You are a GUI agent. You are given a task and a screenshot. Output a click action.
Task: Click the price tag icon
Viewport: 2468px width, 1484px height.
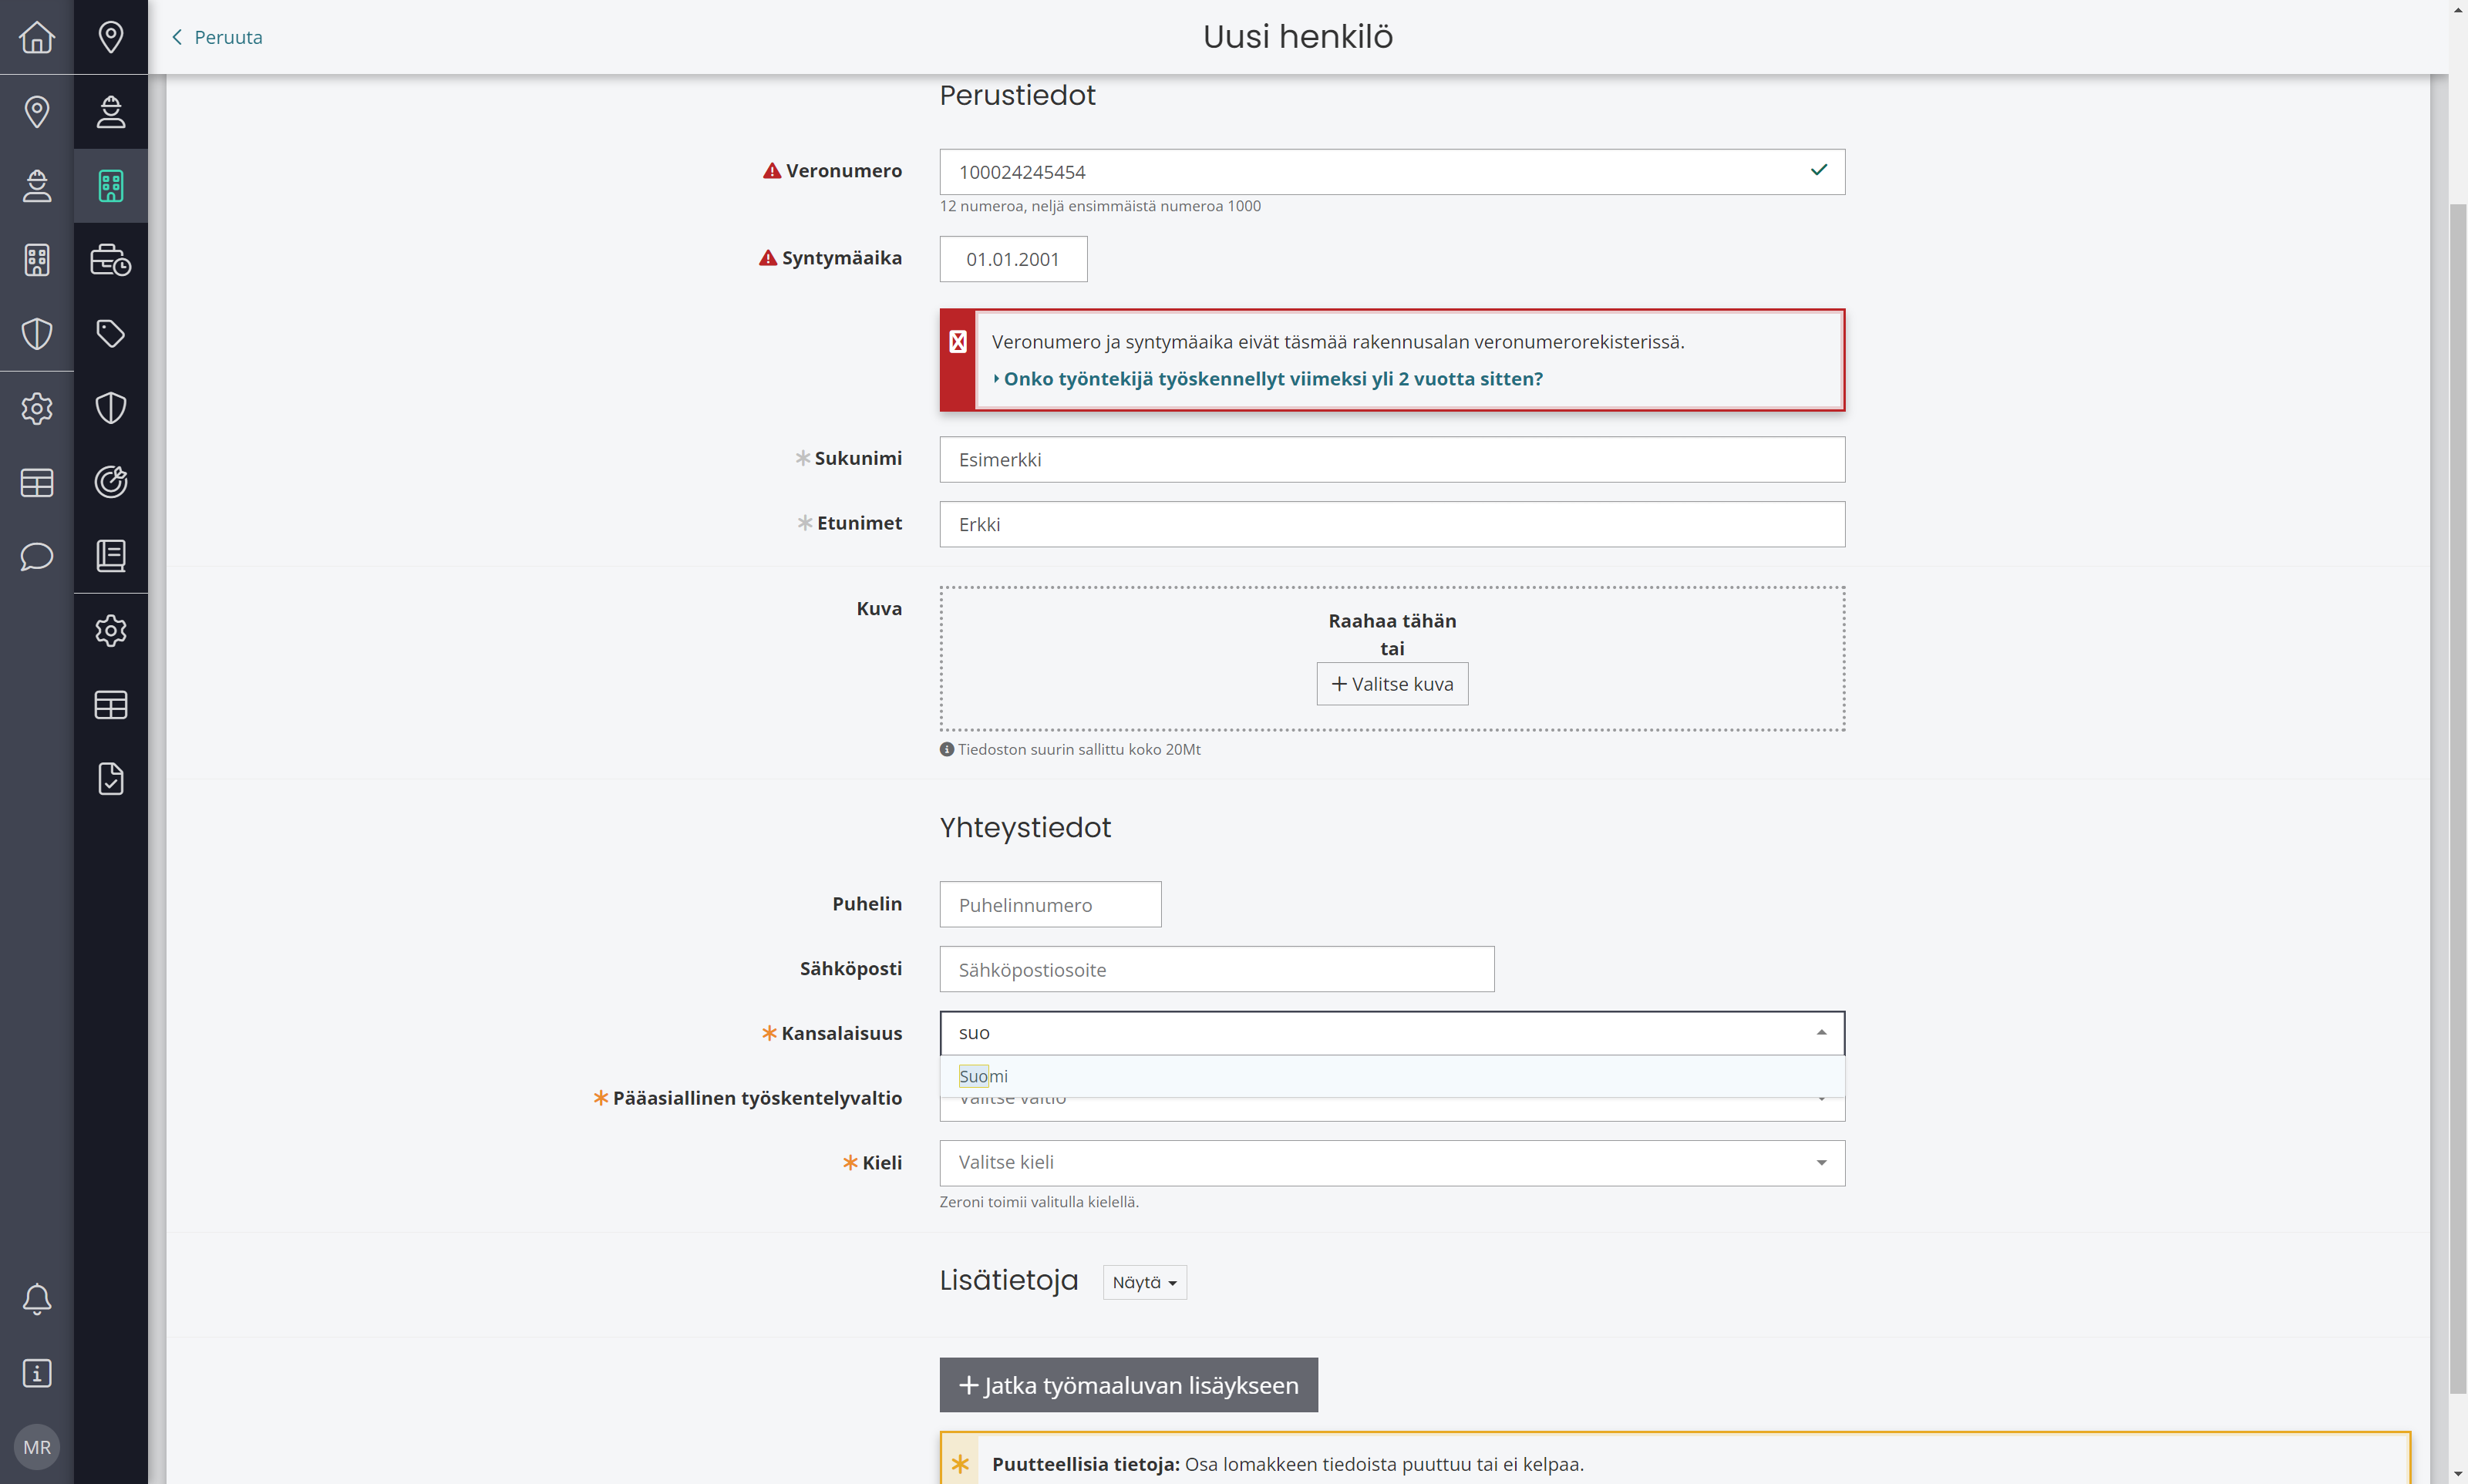tap(111, 333)
